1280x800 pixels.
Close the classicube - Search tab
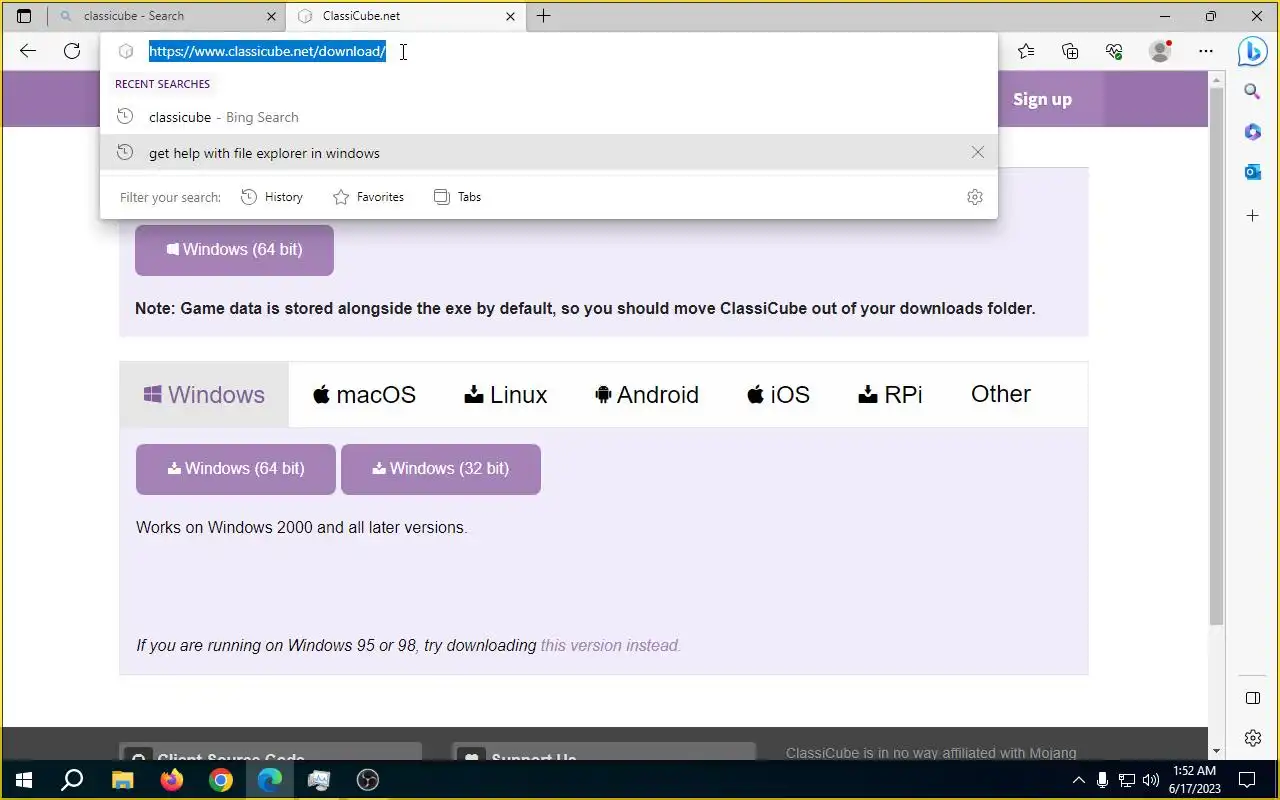click(x=272, y=16)
